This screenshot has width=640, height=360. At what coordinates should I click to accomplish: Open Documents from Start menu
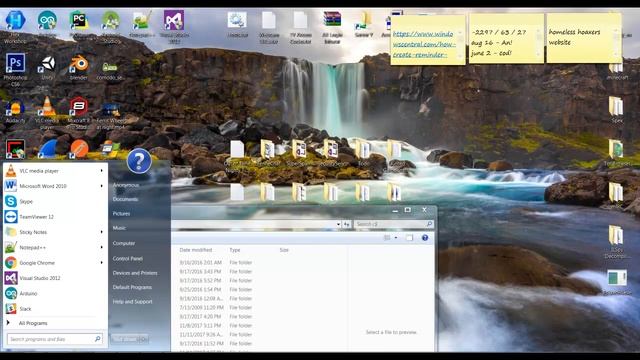[125, 199]
